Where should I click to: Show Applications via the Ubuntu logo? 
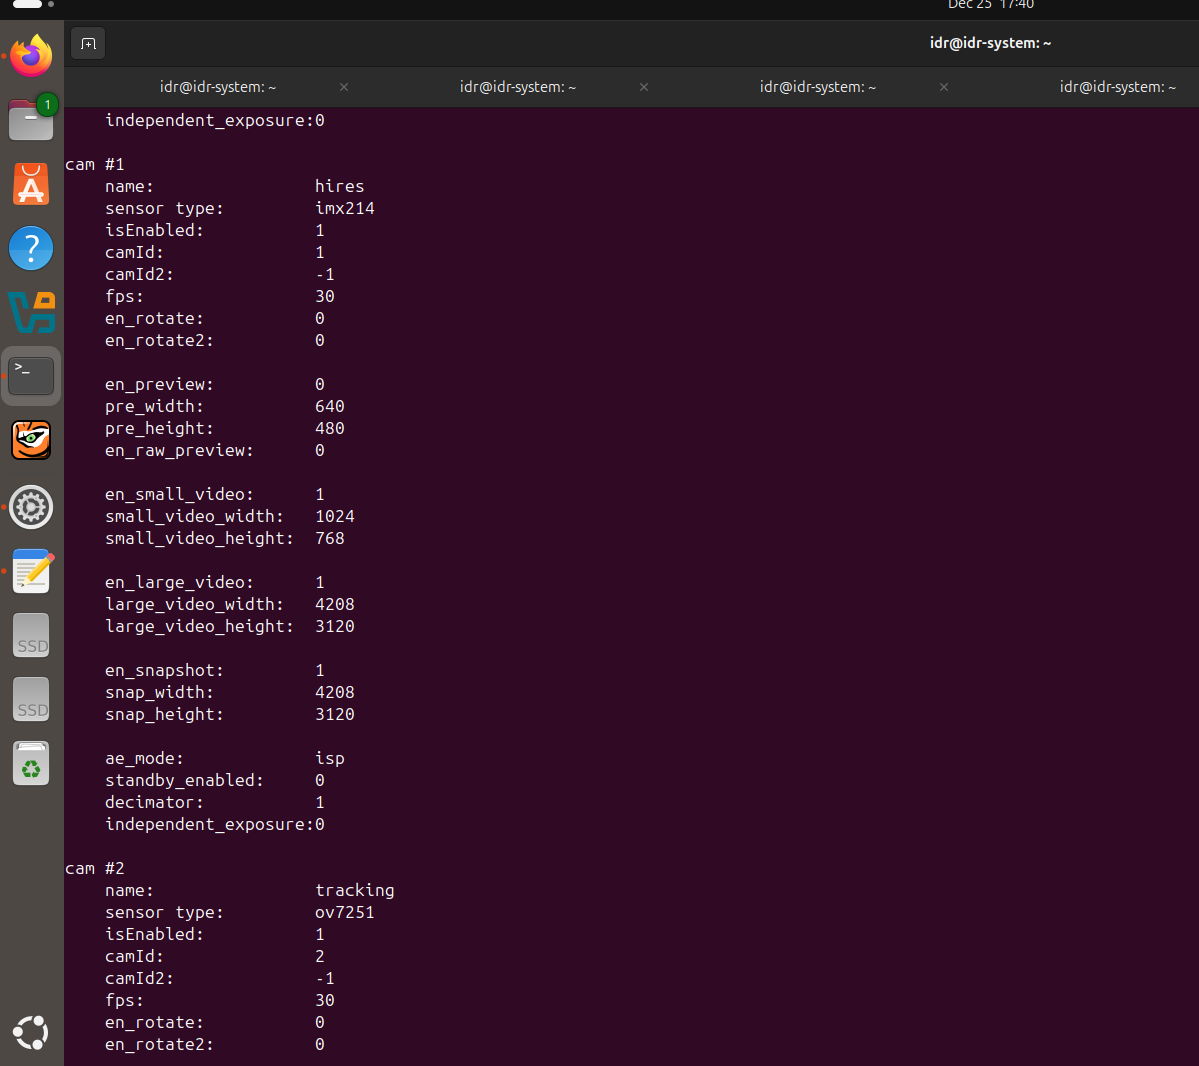pyautogui.click(x=30, y=1033)
